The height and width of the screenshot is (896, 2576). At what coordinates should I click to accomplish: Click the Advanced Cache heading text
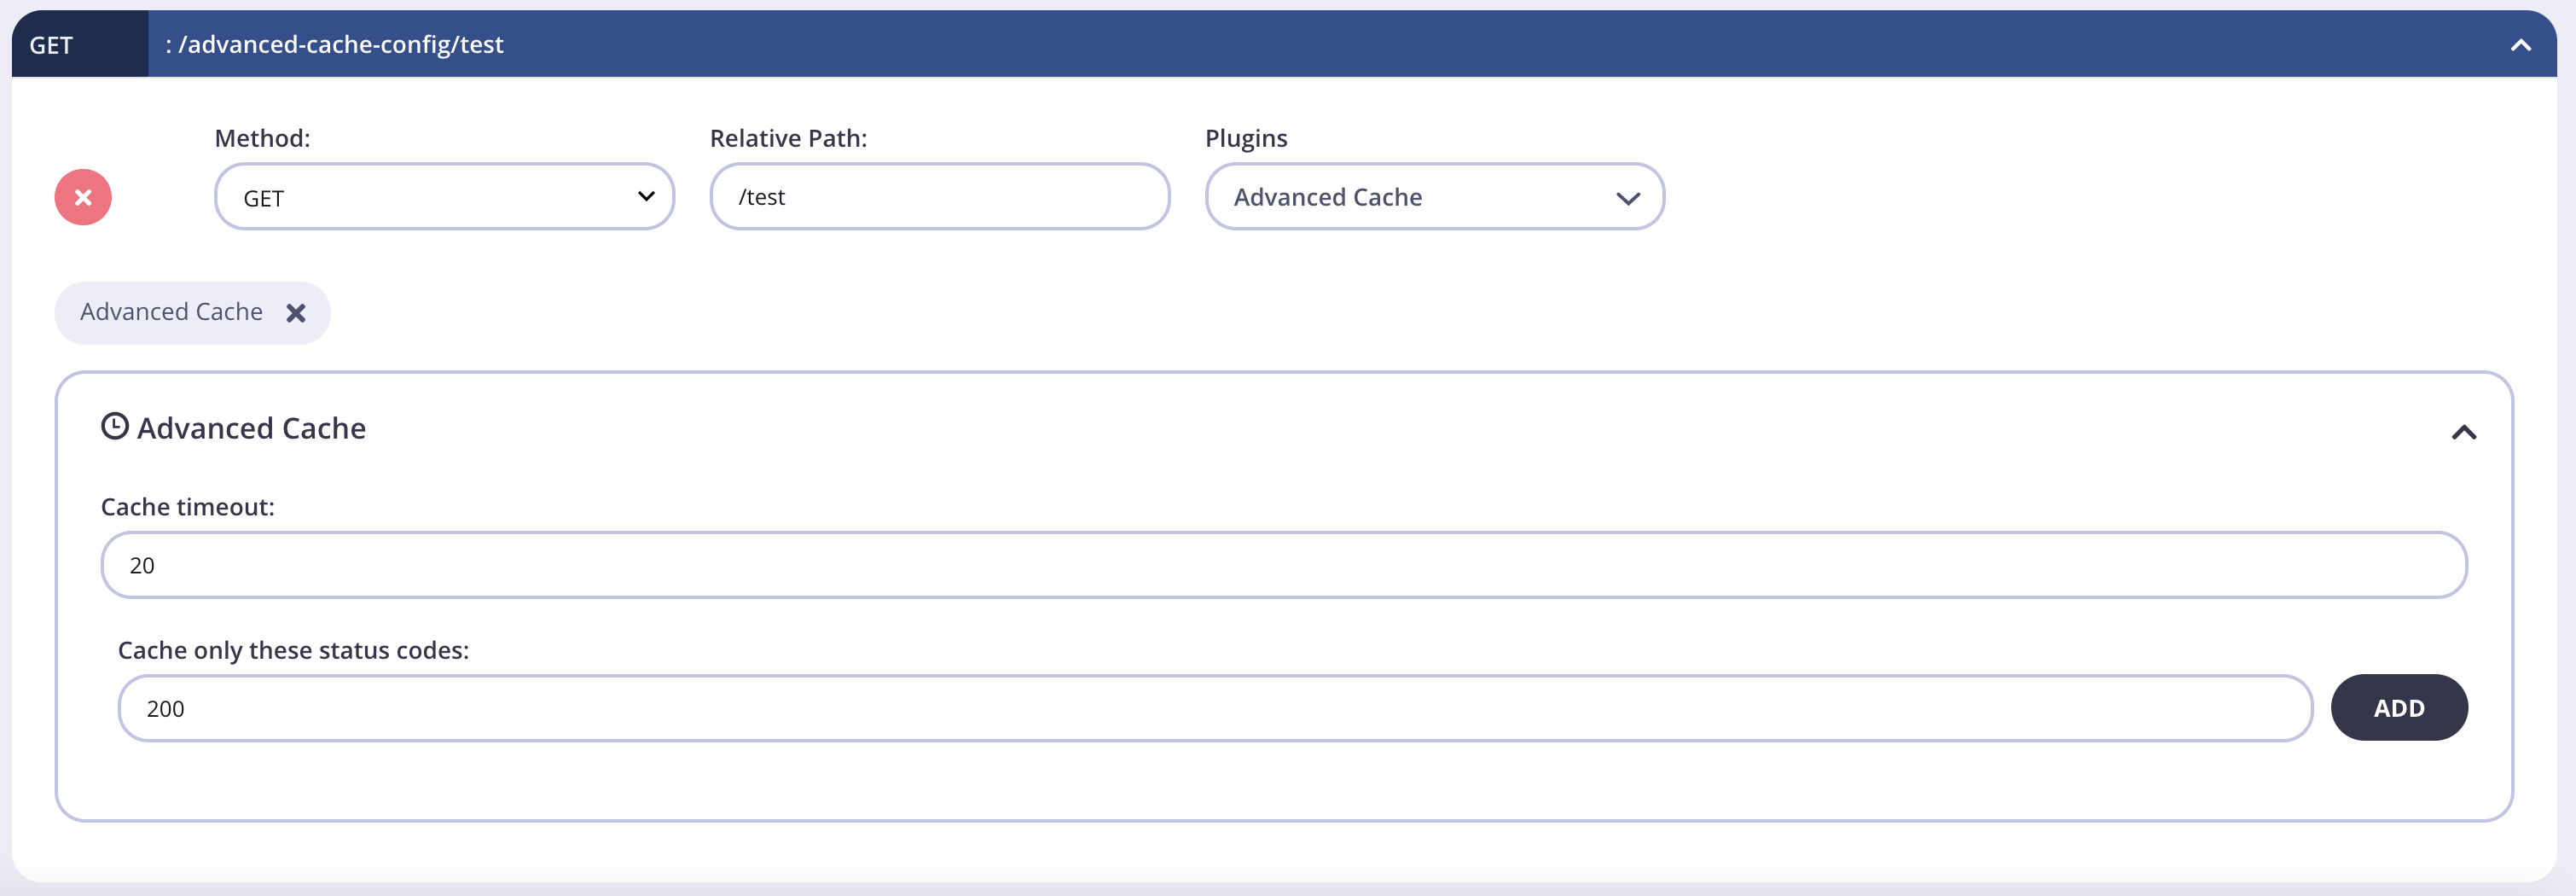pyautogui.click(x=251, y=428)
